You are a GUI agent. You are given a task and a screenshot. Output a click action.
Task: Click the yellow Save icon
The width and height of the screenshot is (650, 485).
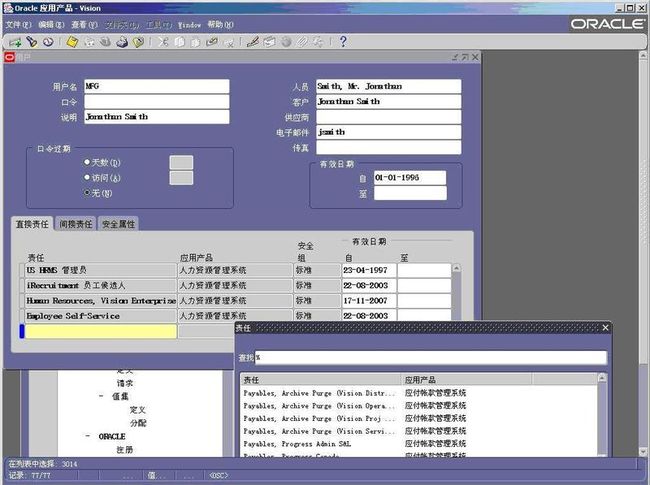coord(72,42)
